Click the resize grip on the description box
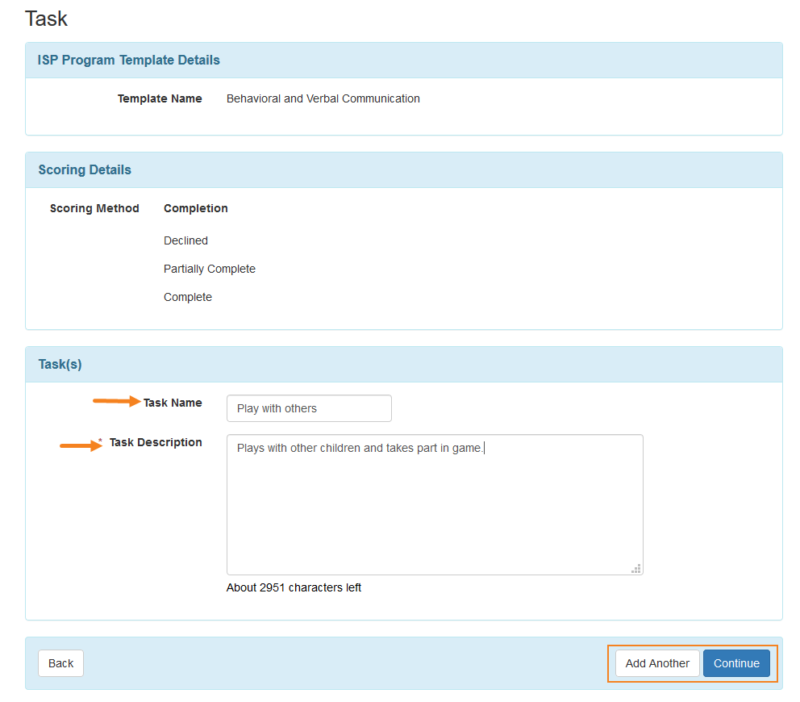Image resolution: width=800 pixels, height=702 pixels. point(636,568)
